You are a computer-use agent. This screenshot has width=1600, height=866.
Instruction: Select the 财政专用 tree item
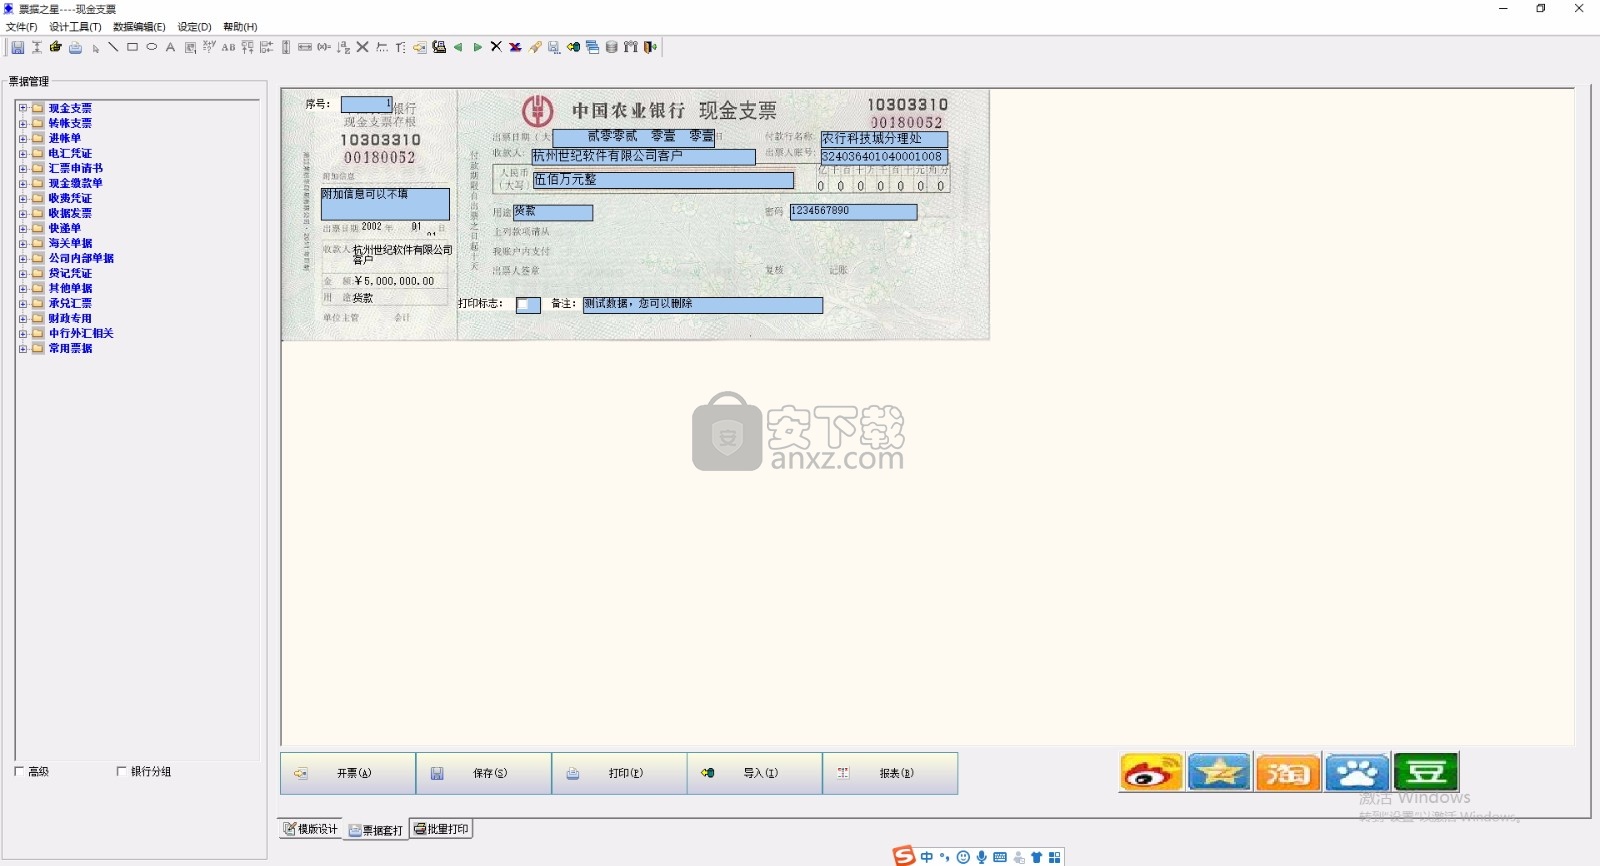click(70, 318)
